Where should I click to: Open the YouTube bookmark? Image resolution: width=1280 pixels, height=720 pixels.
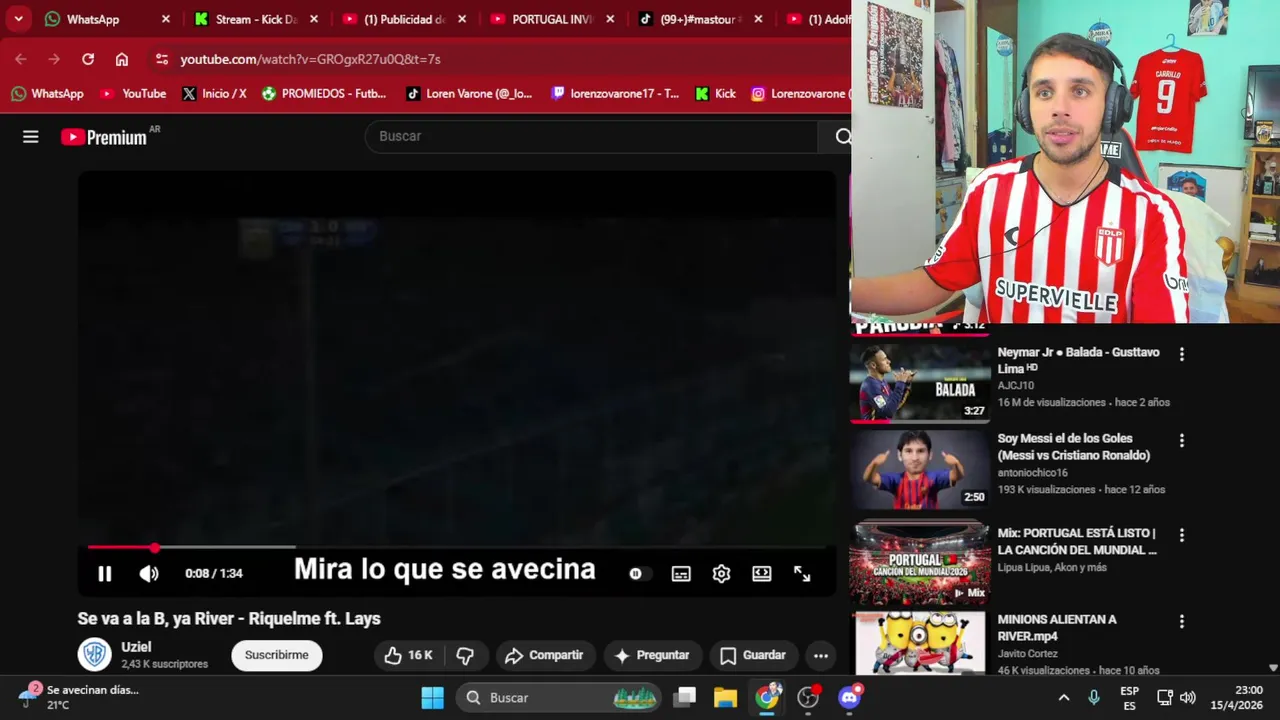click(133, 93)
